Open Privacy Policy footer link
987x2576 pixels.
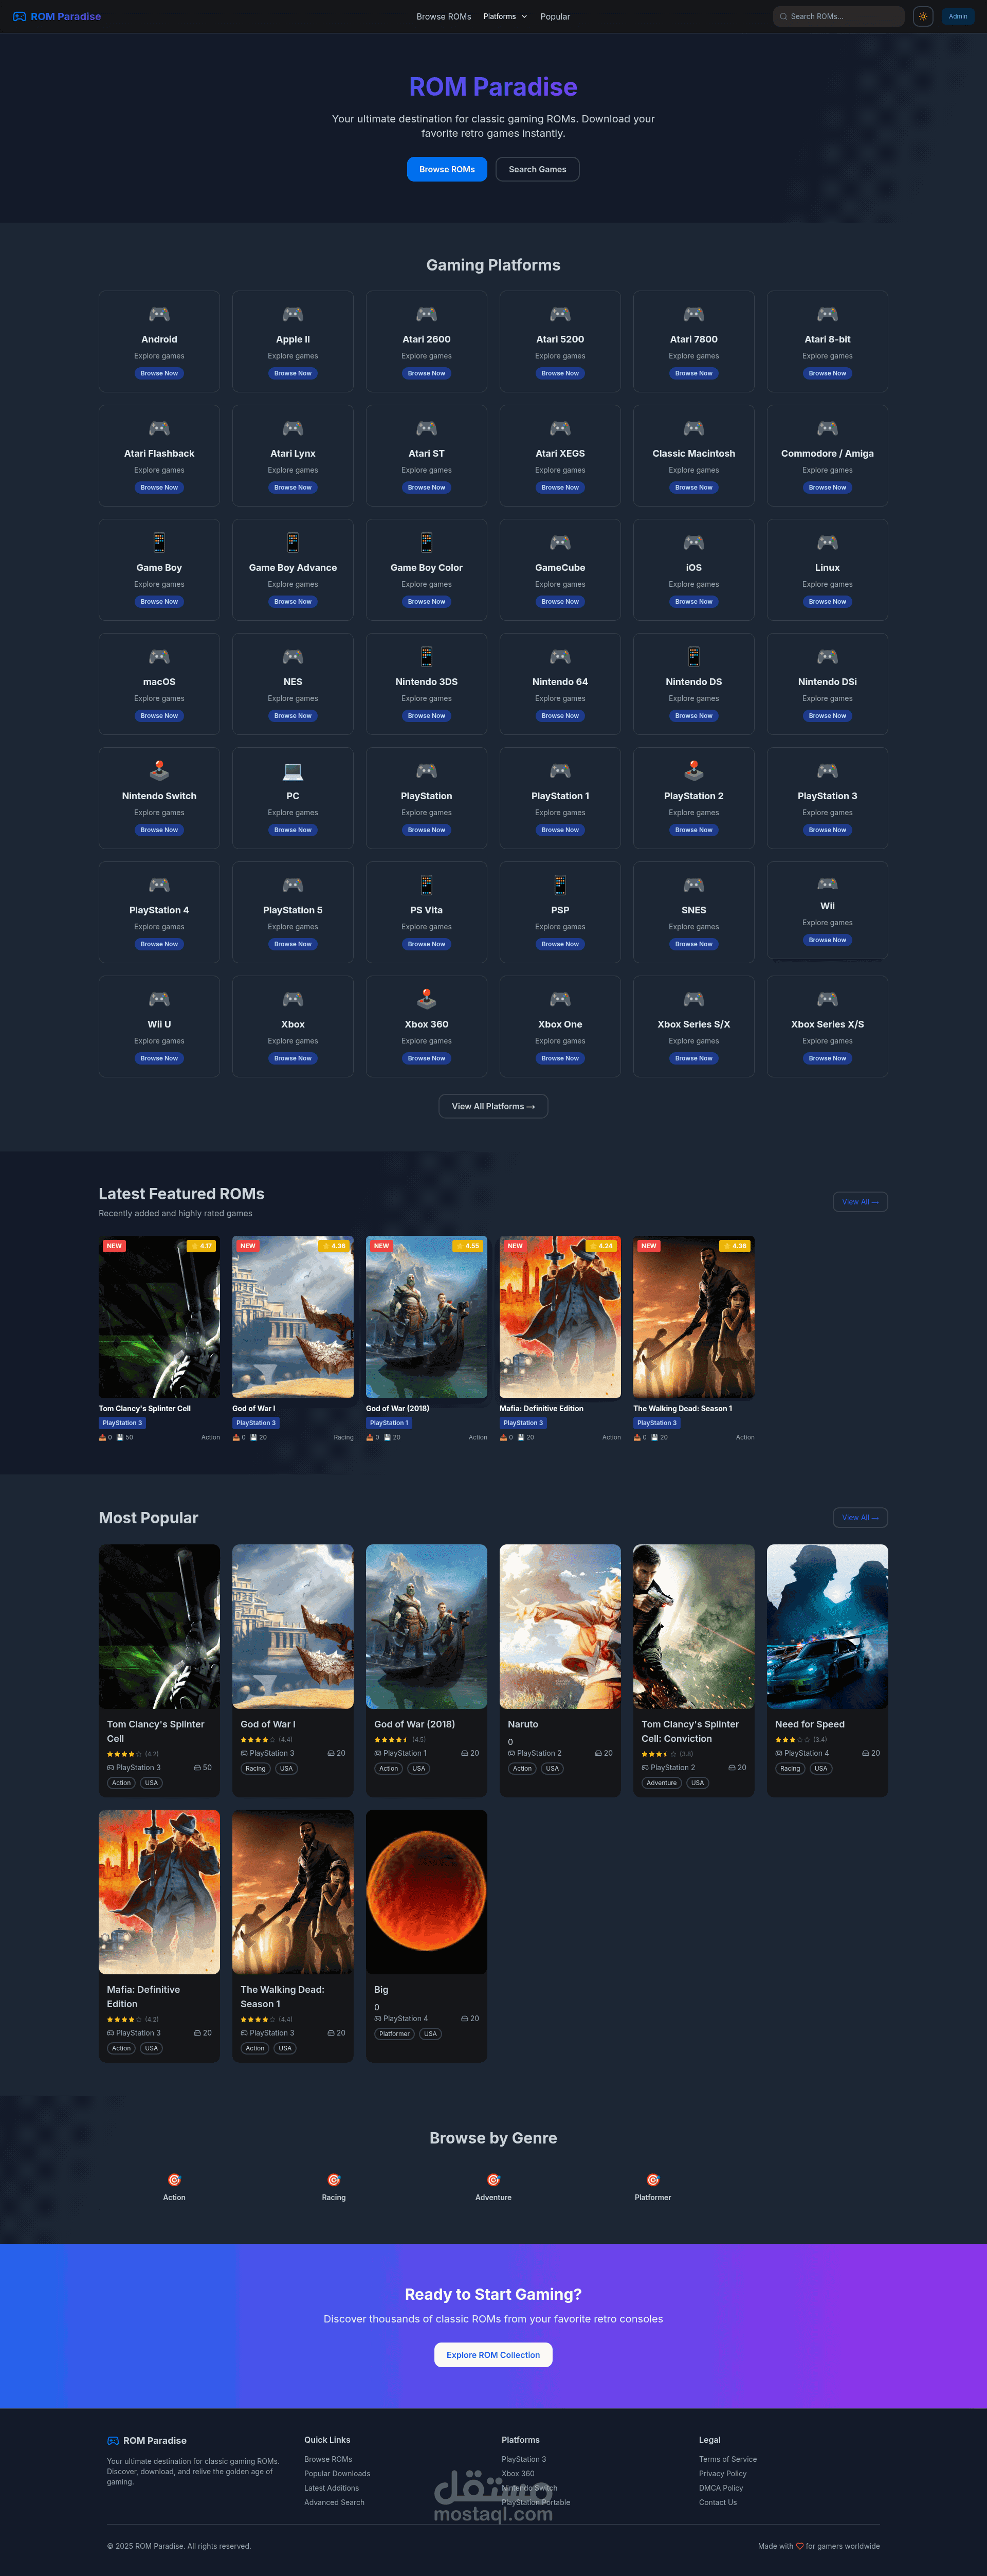tap(723, 2474)
